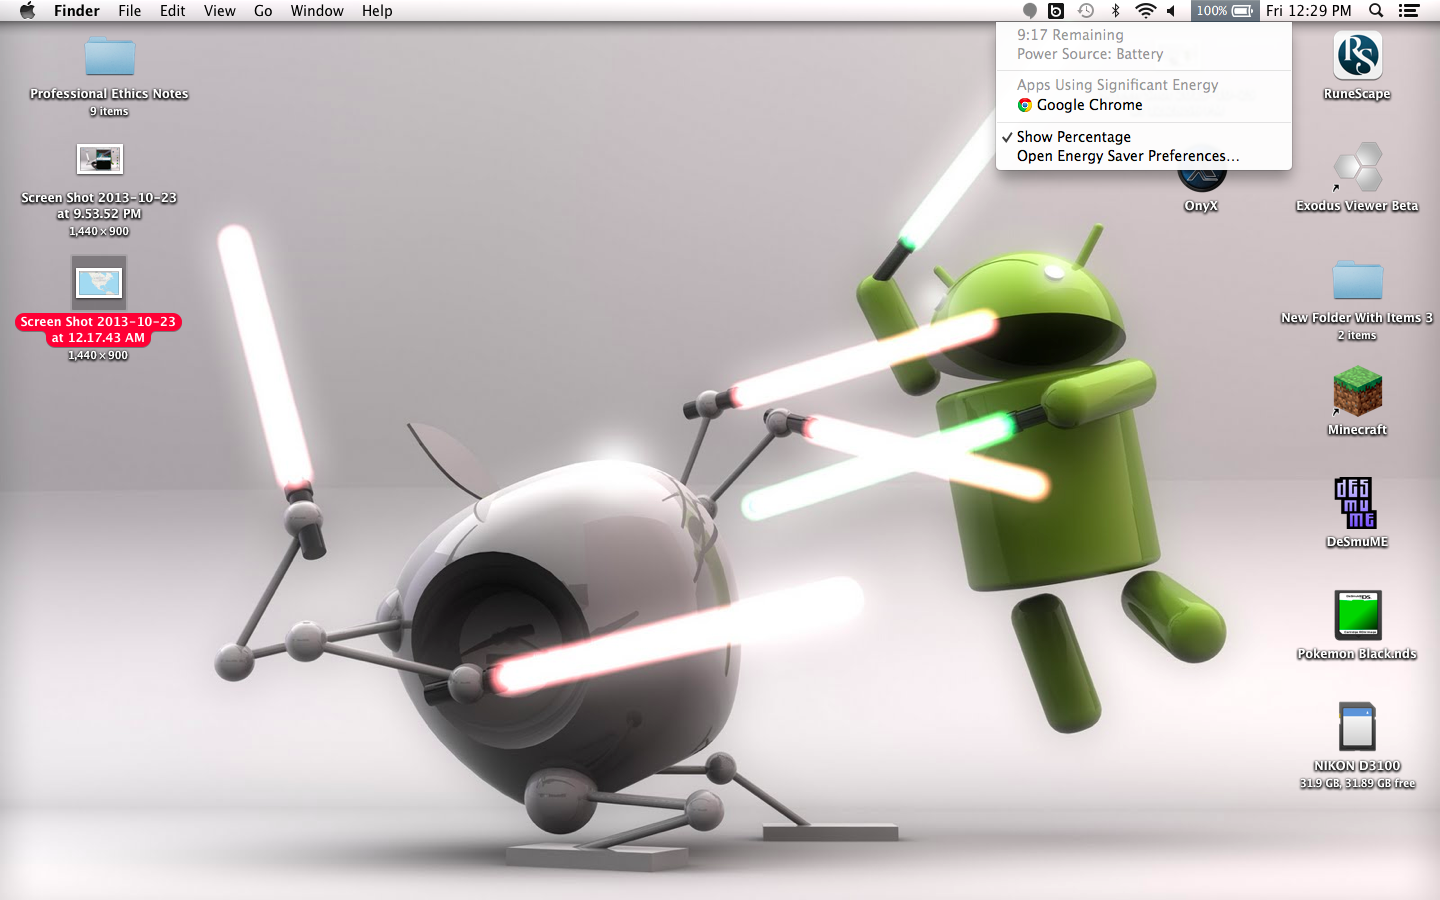Open the Help menu
This screenshot has width=1440, height=900.
pyautogui.click(x=377, y=11)
